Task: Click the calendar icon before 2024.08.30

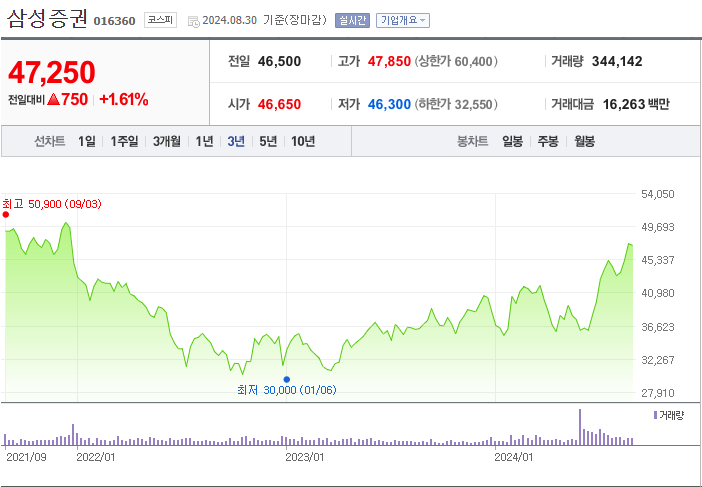Action: 194,21
